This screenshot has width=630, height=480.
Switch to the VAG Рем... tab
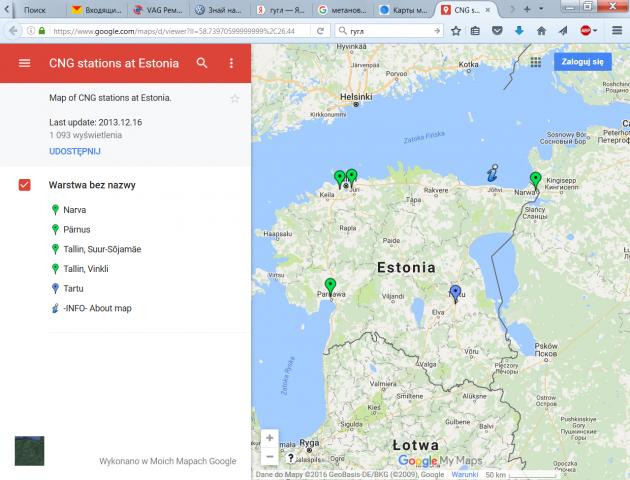[x=159, y=10]
